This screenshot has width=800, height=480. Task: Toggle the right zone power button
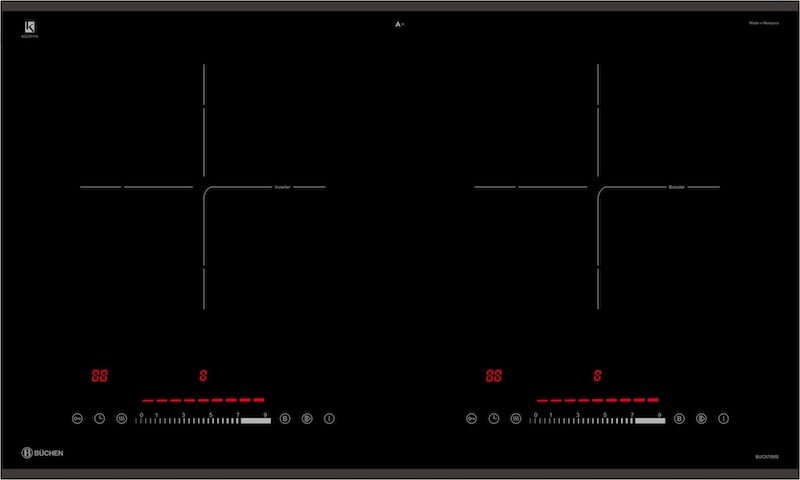723,418
